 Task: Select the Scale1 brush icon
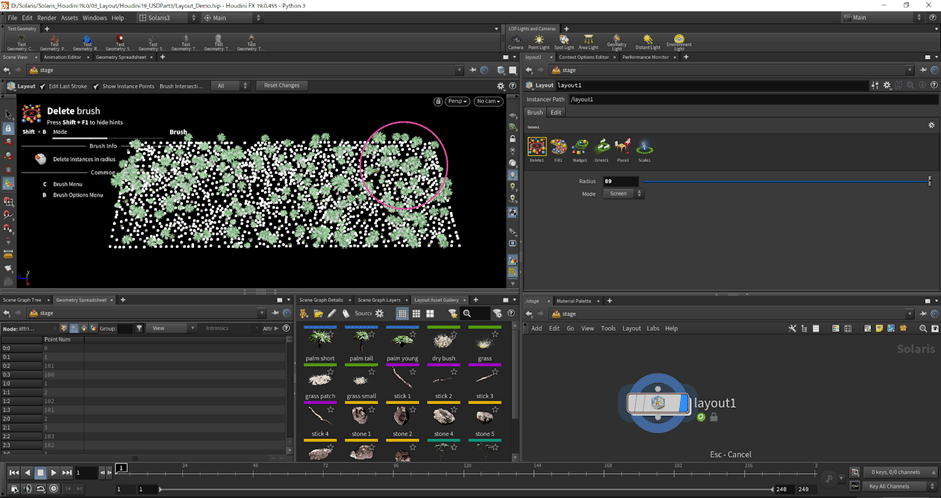(x=645, y=147)
